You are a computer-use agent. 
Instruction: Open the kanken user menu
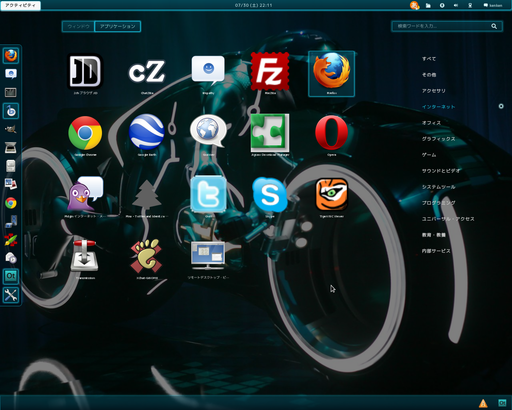(493, 5)
